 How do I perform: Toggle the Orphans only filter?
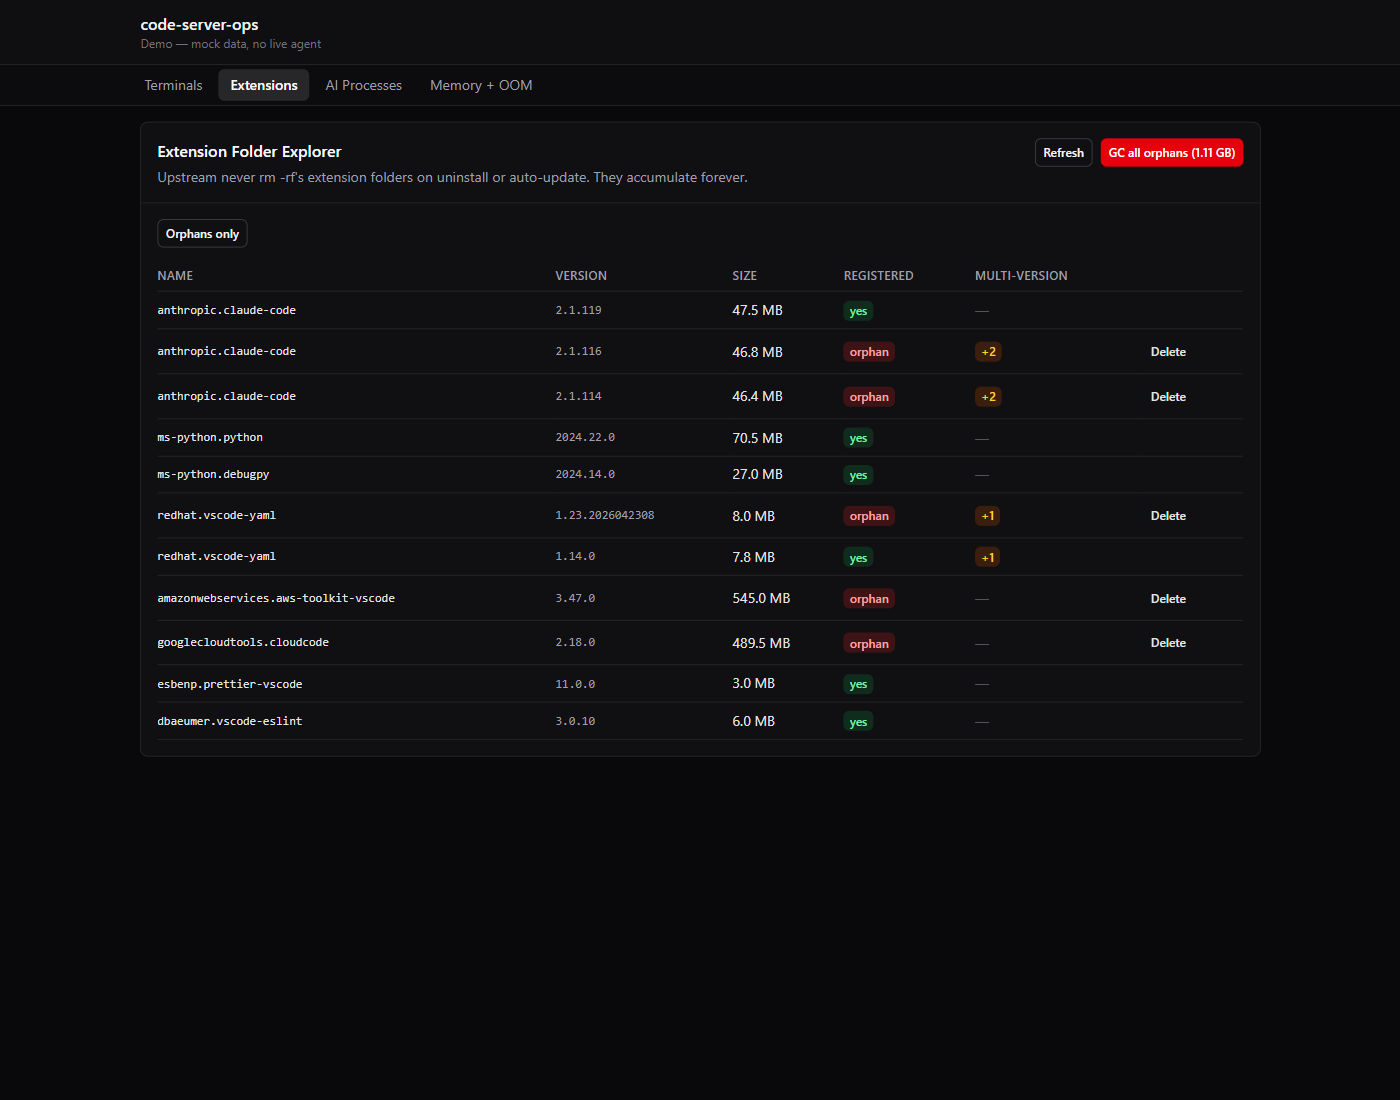pos(202,234)
